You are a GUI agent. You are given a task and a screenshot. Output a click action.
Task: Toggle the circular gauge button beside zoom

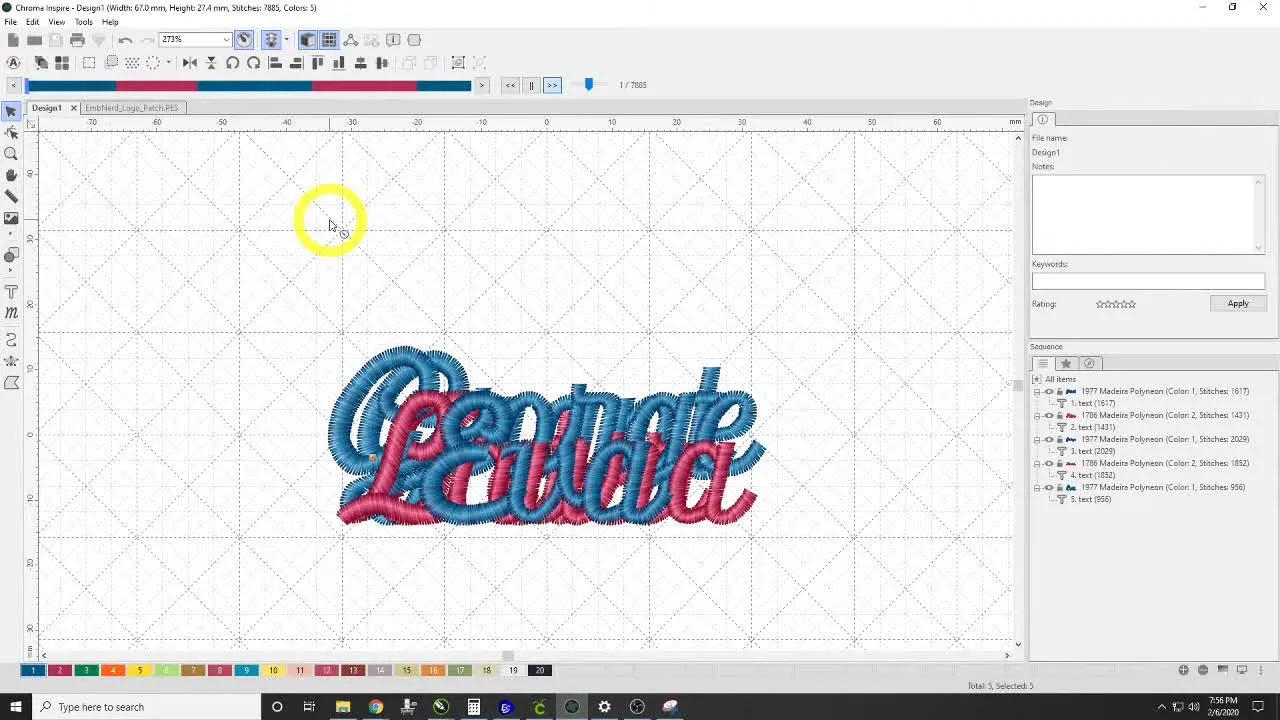tap(244, 40)
